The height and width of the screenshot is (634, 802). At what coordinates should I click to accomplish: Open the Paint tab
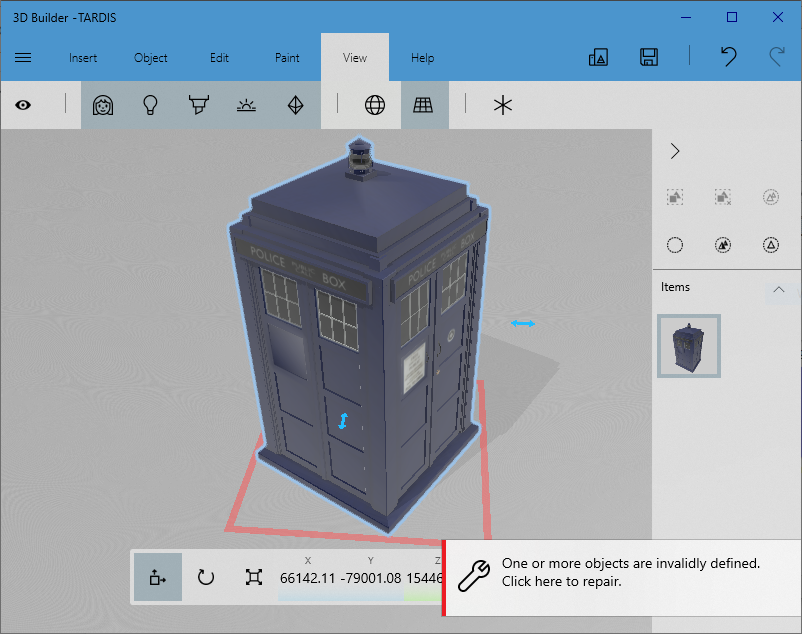coord(287,58)
